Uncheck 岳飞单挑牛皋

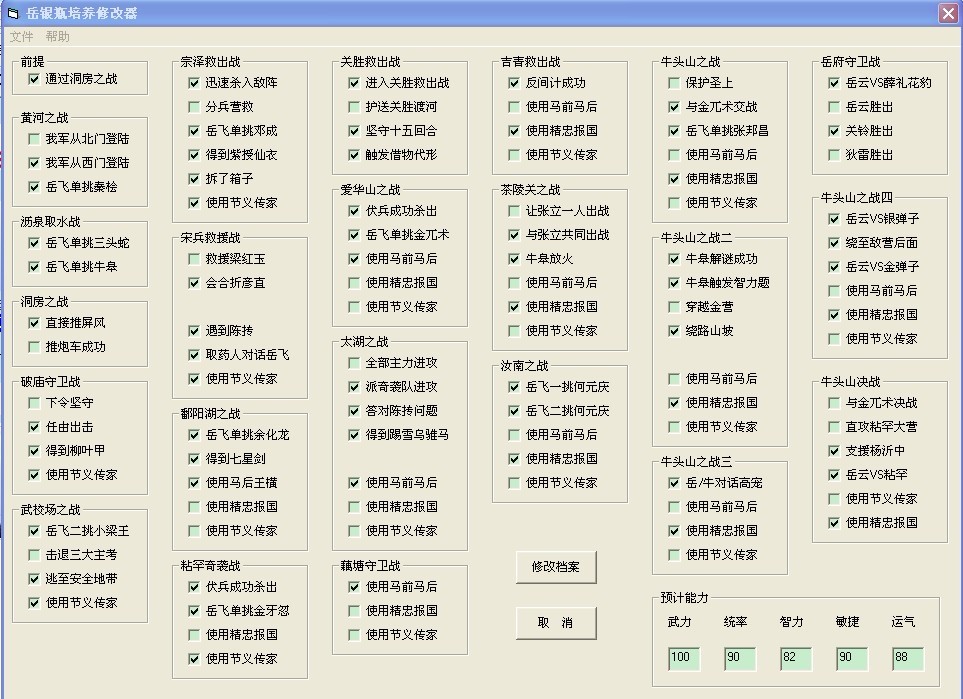click(x=34, y=267)
